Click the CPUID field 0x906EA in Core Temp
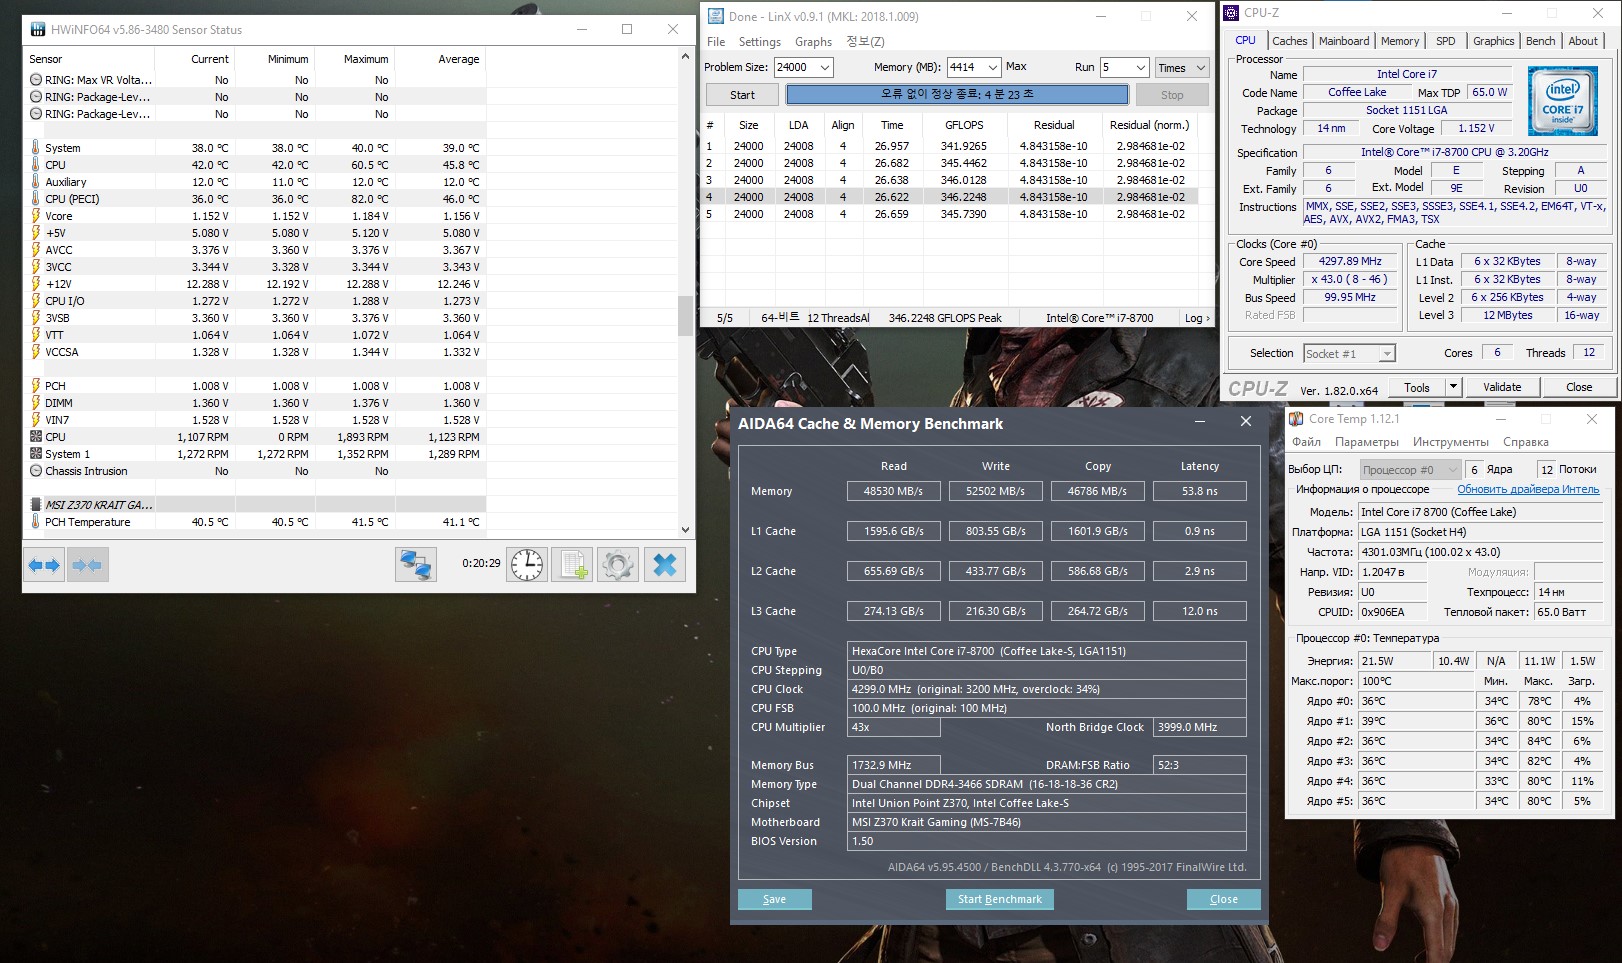The height and width of the screenshot is (963, 1622). click(x=1393, y=612)
